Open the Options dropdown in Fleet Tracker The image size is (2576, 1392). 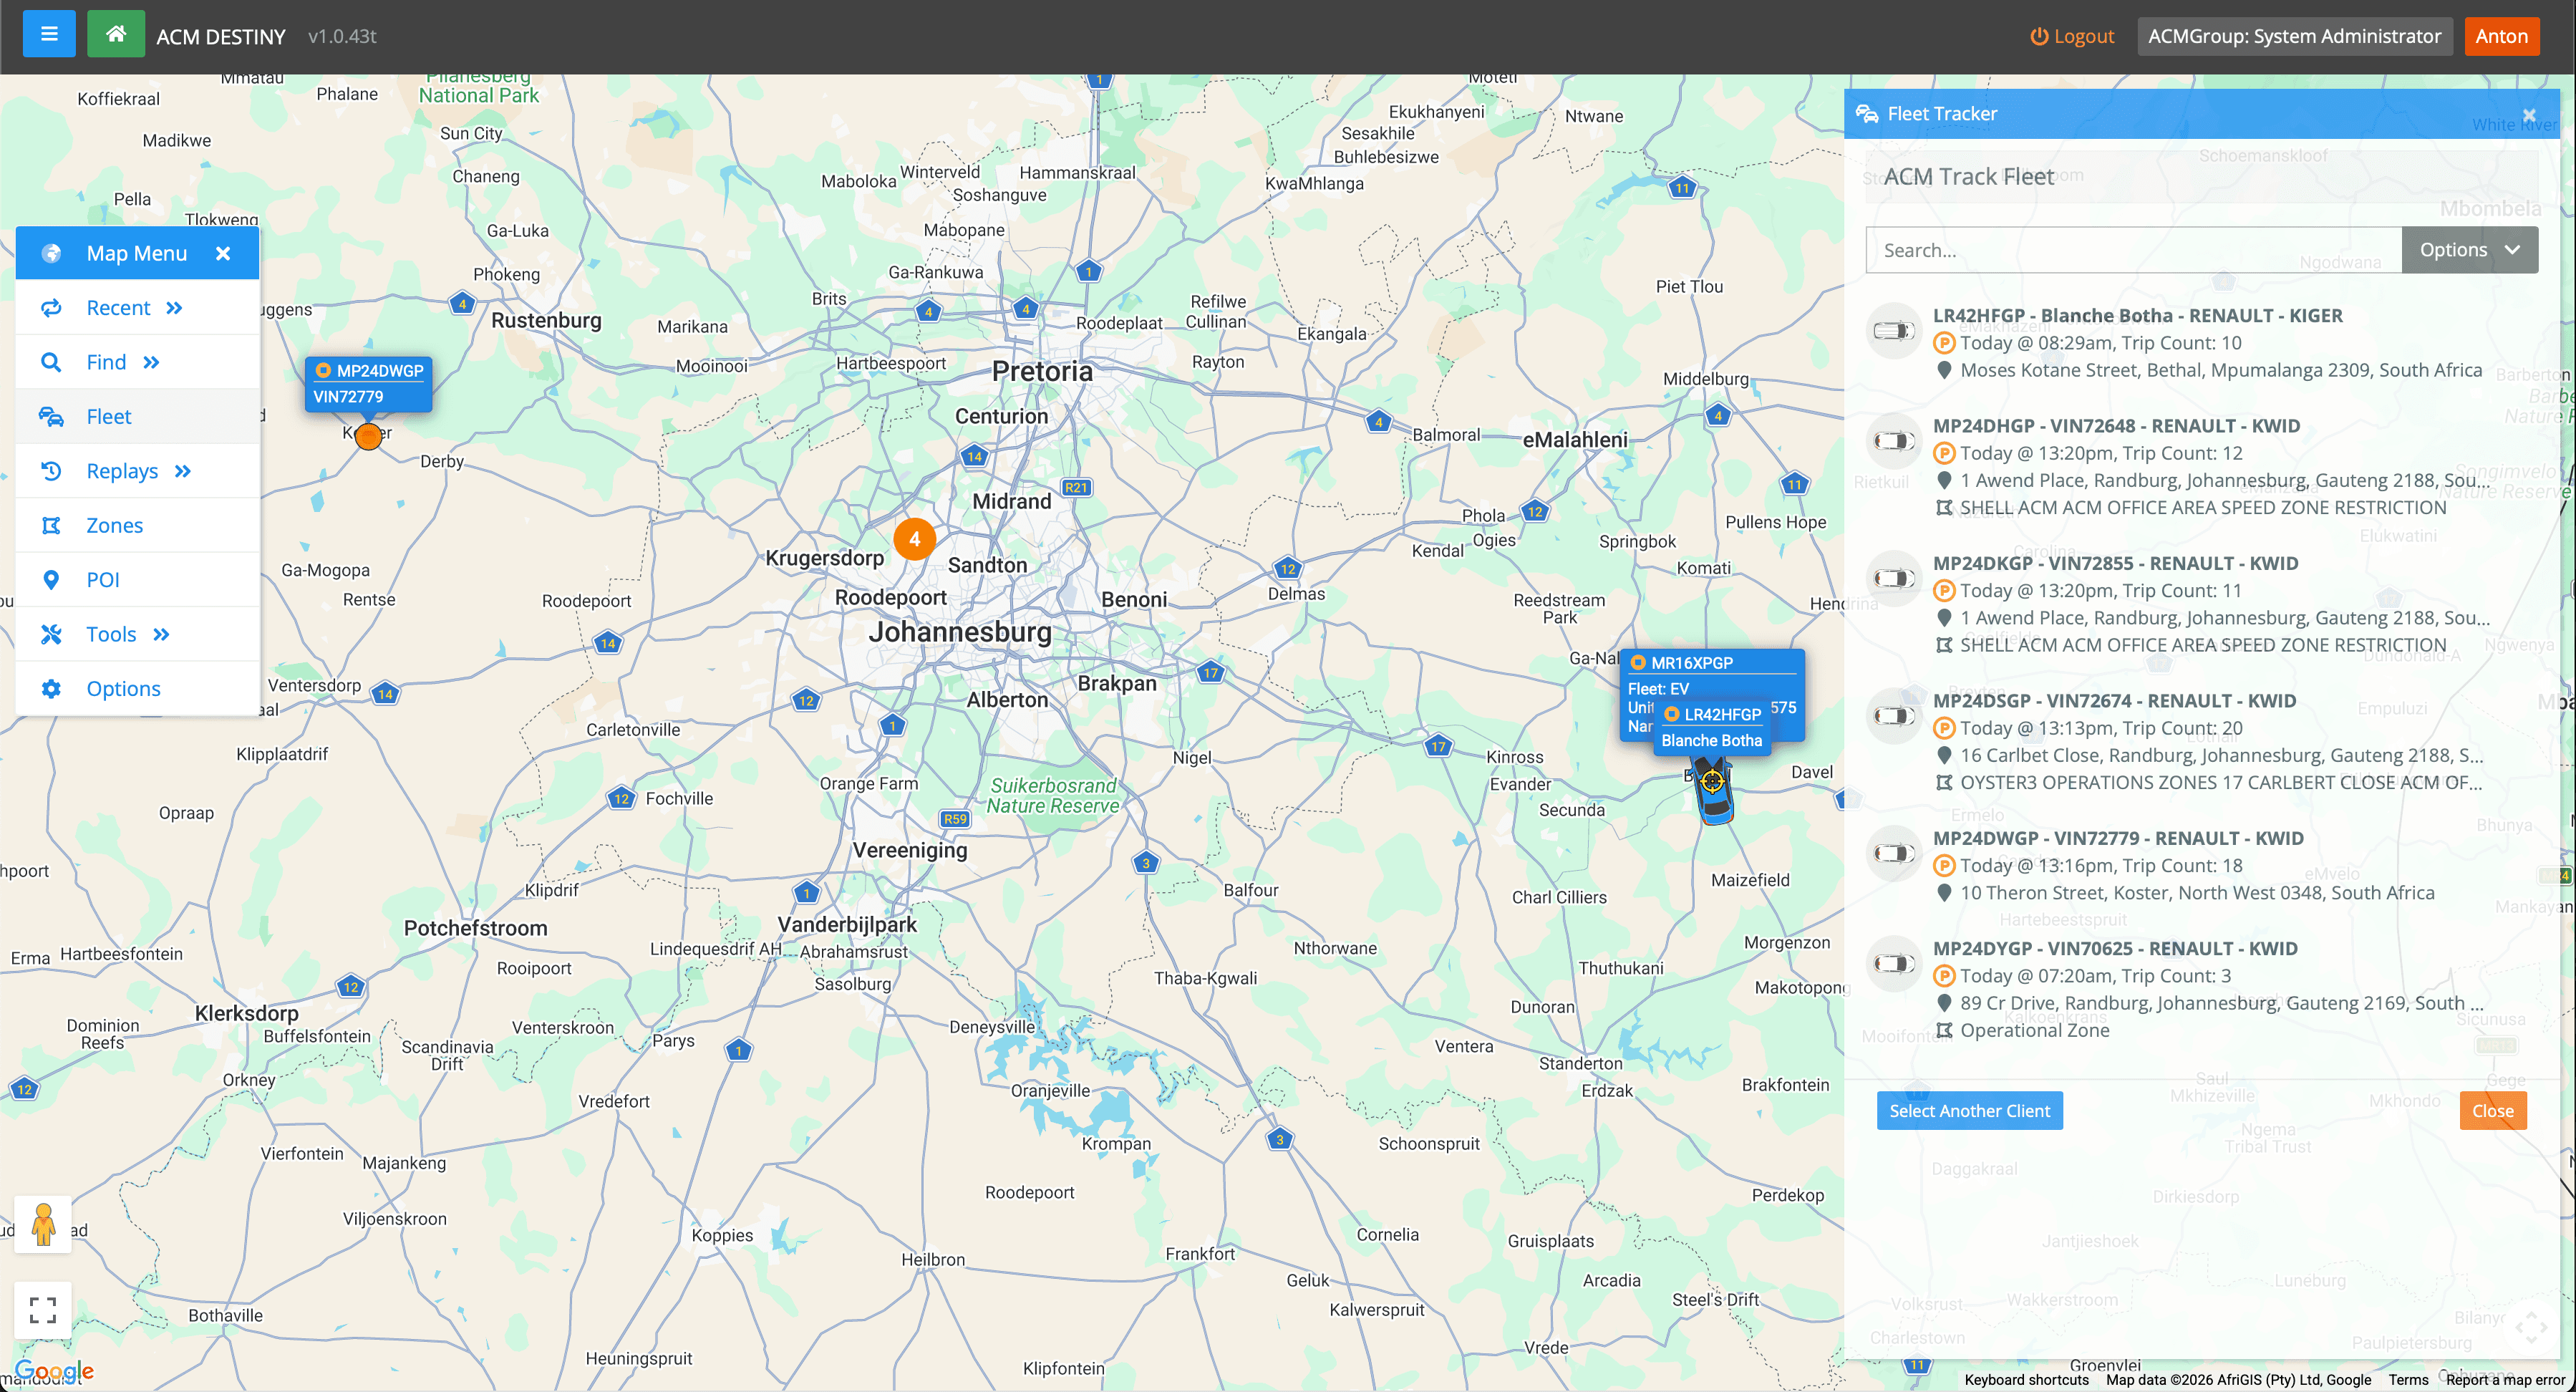[2469, 250]
